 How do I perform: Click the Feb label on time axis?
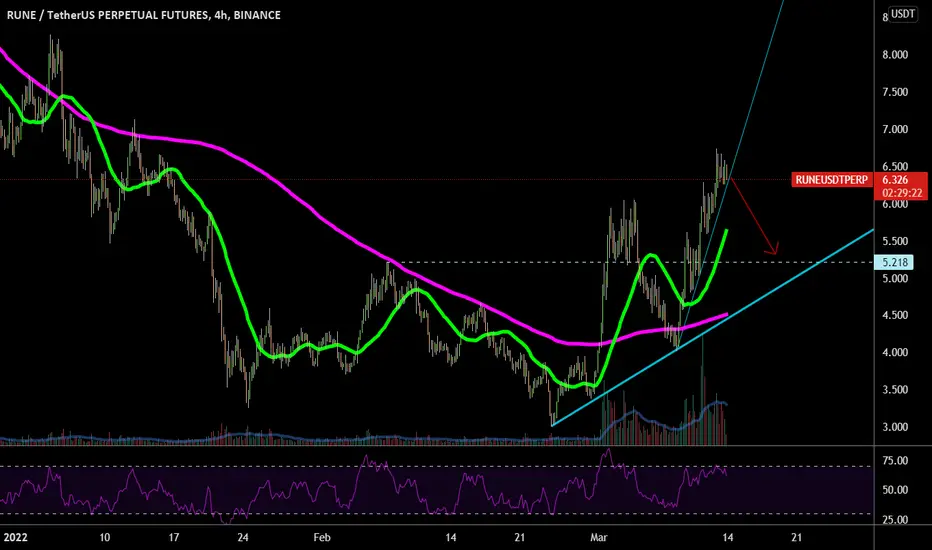tap(322, 538)
